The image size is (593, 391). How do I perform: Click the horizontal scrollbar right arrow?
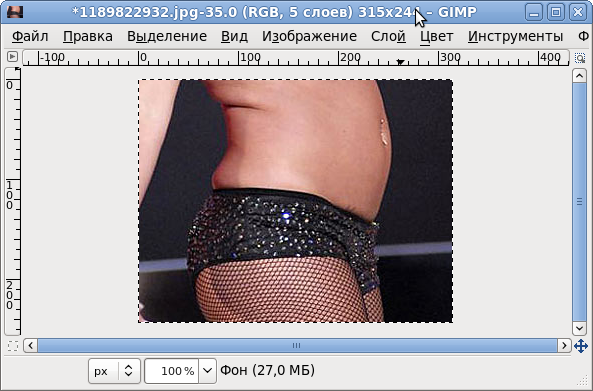[564, 345]
